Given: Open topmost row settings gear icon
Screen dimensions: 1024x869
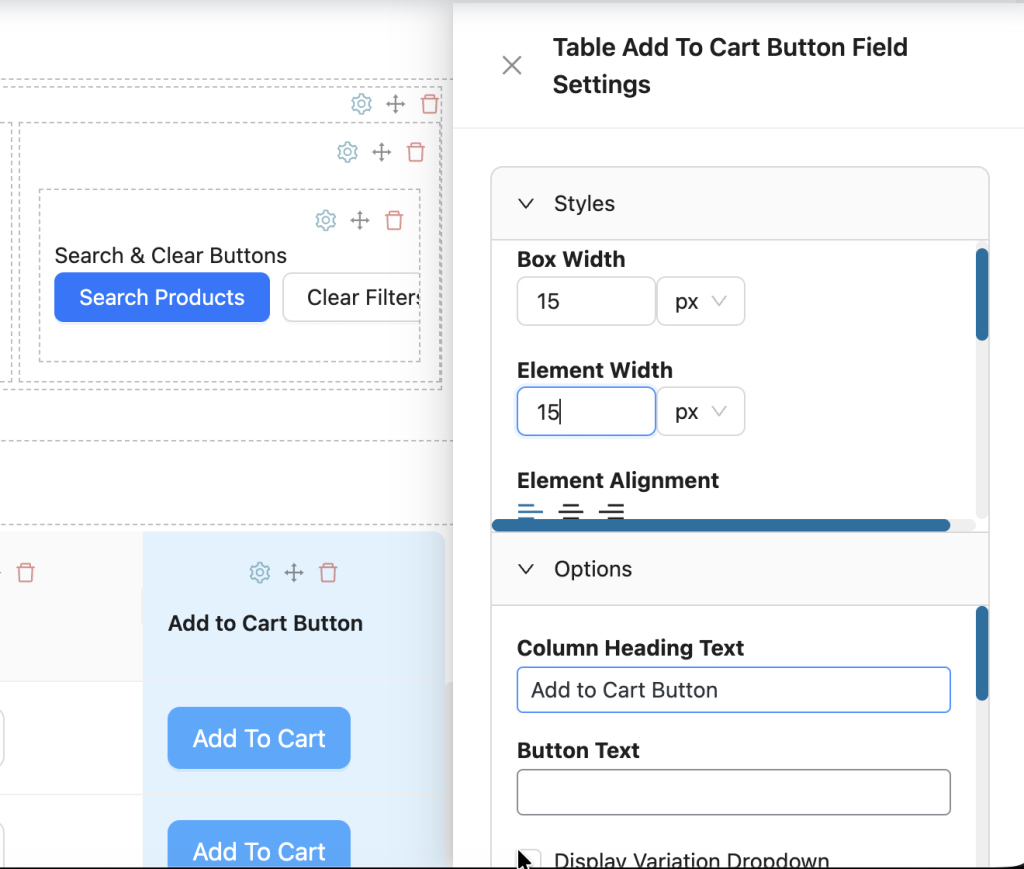Looking at the screenshot, I should [x=361, y=103].
